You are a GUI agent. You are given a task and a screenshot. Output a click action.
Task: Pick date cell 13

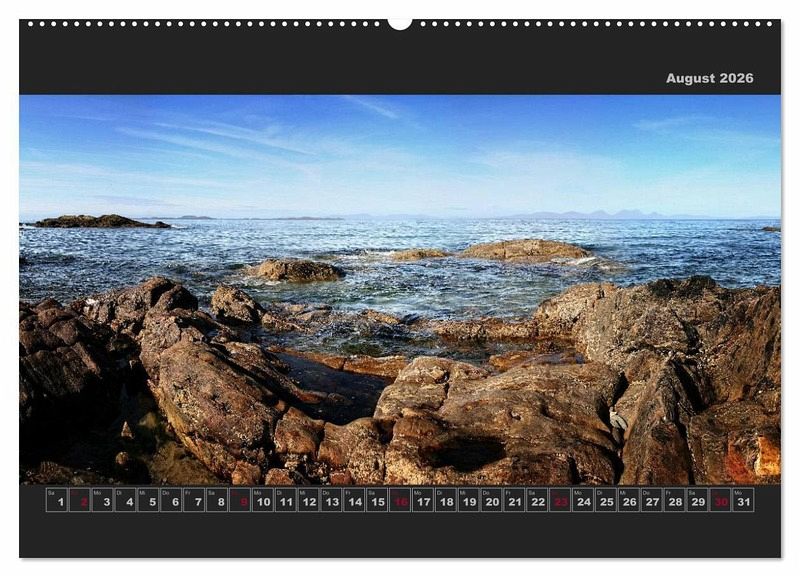pyautogui.click(x=332, y=500)
